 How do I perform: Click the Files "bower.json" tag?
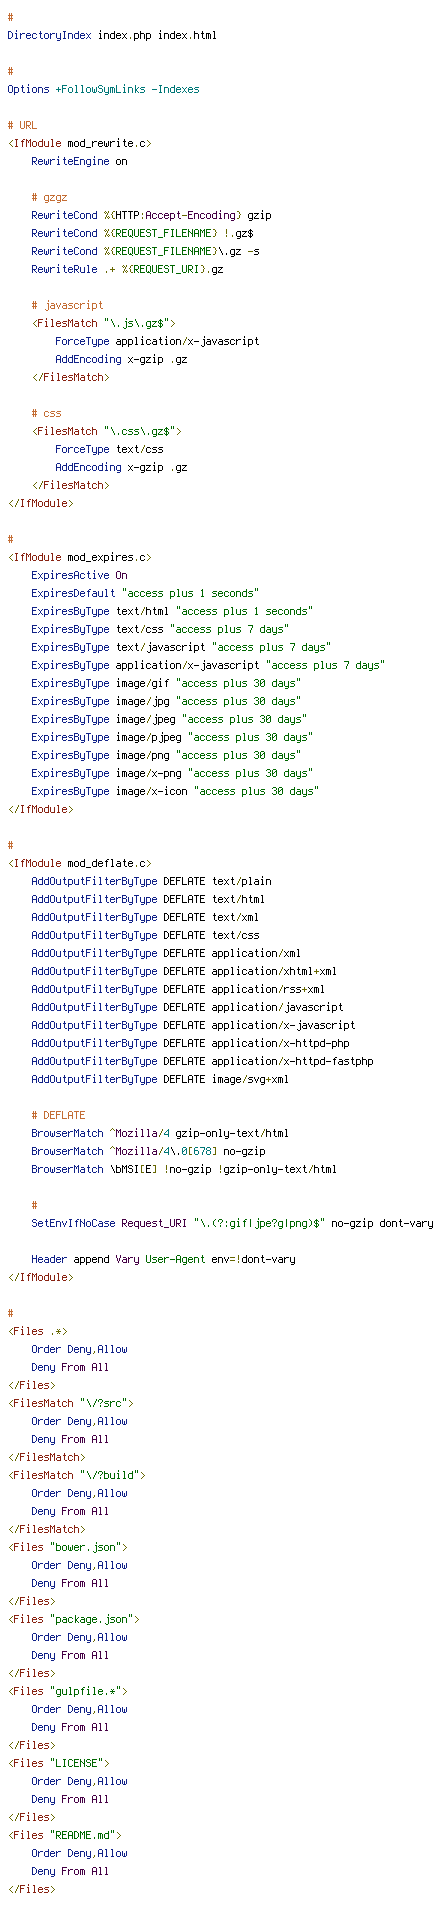coord(67,1547)
